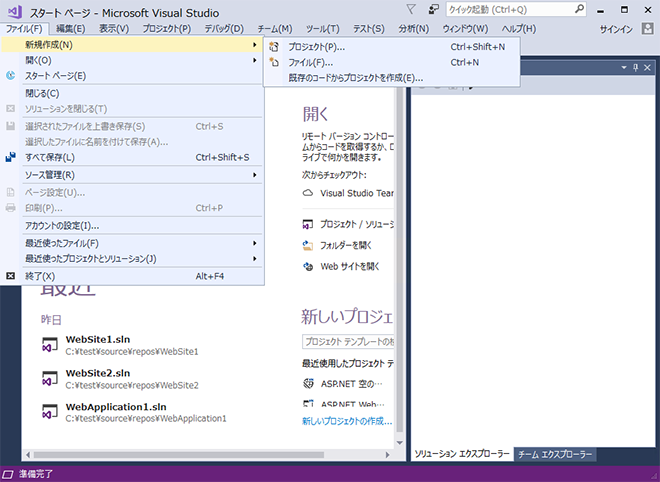Select 閉じる(C) in File menu

coord(132,93)
